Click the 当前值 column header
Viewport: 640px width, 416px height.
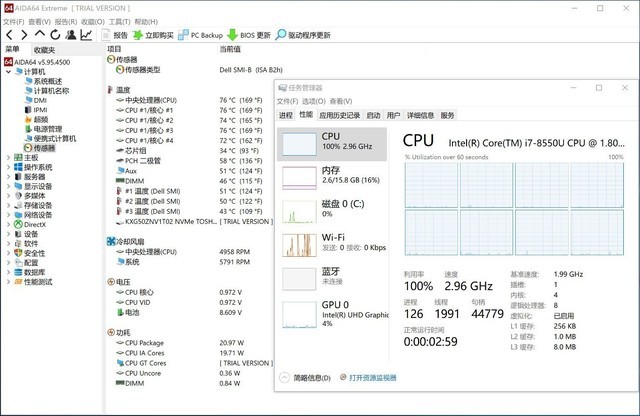click(x=230, y=49)
